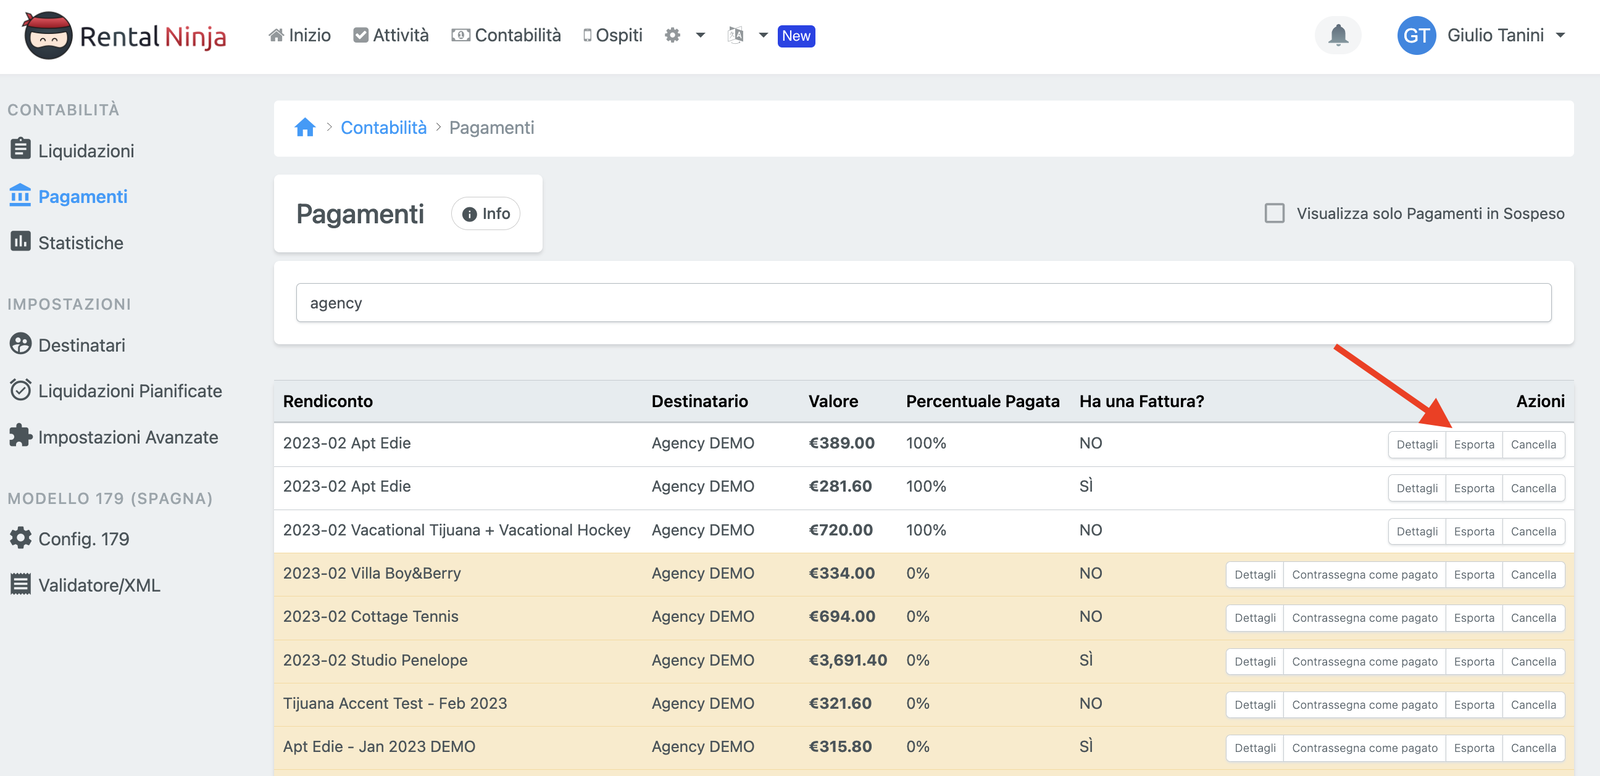
Task: Open Impostazioni Avanzate puzzle icon
Action: point(21,436)
